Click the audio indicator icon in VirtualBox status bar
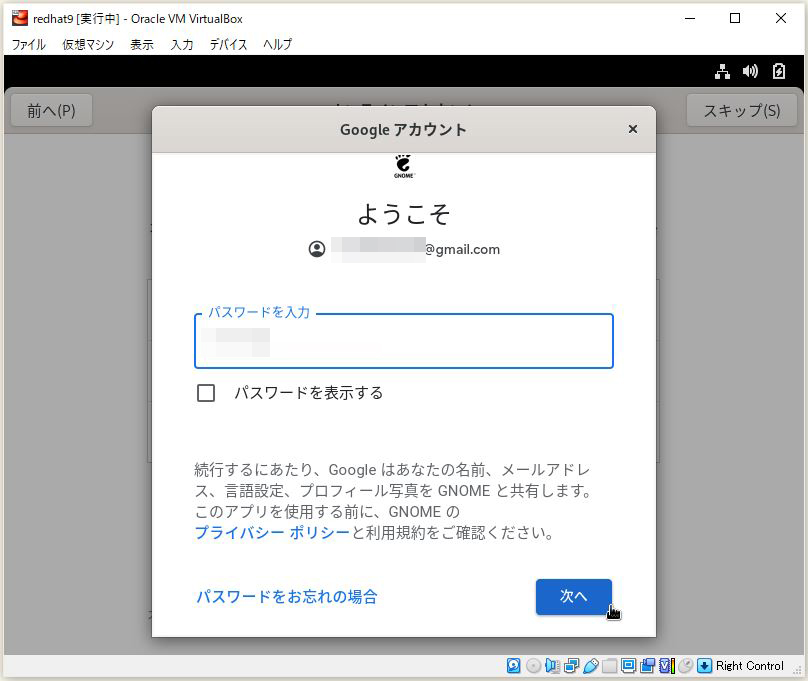Viewport: 808px width, 681px height. [552, 666]
